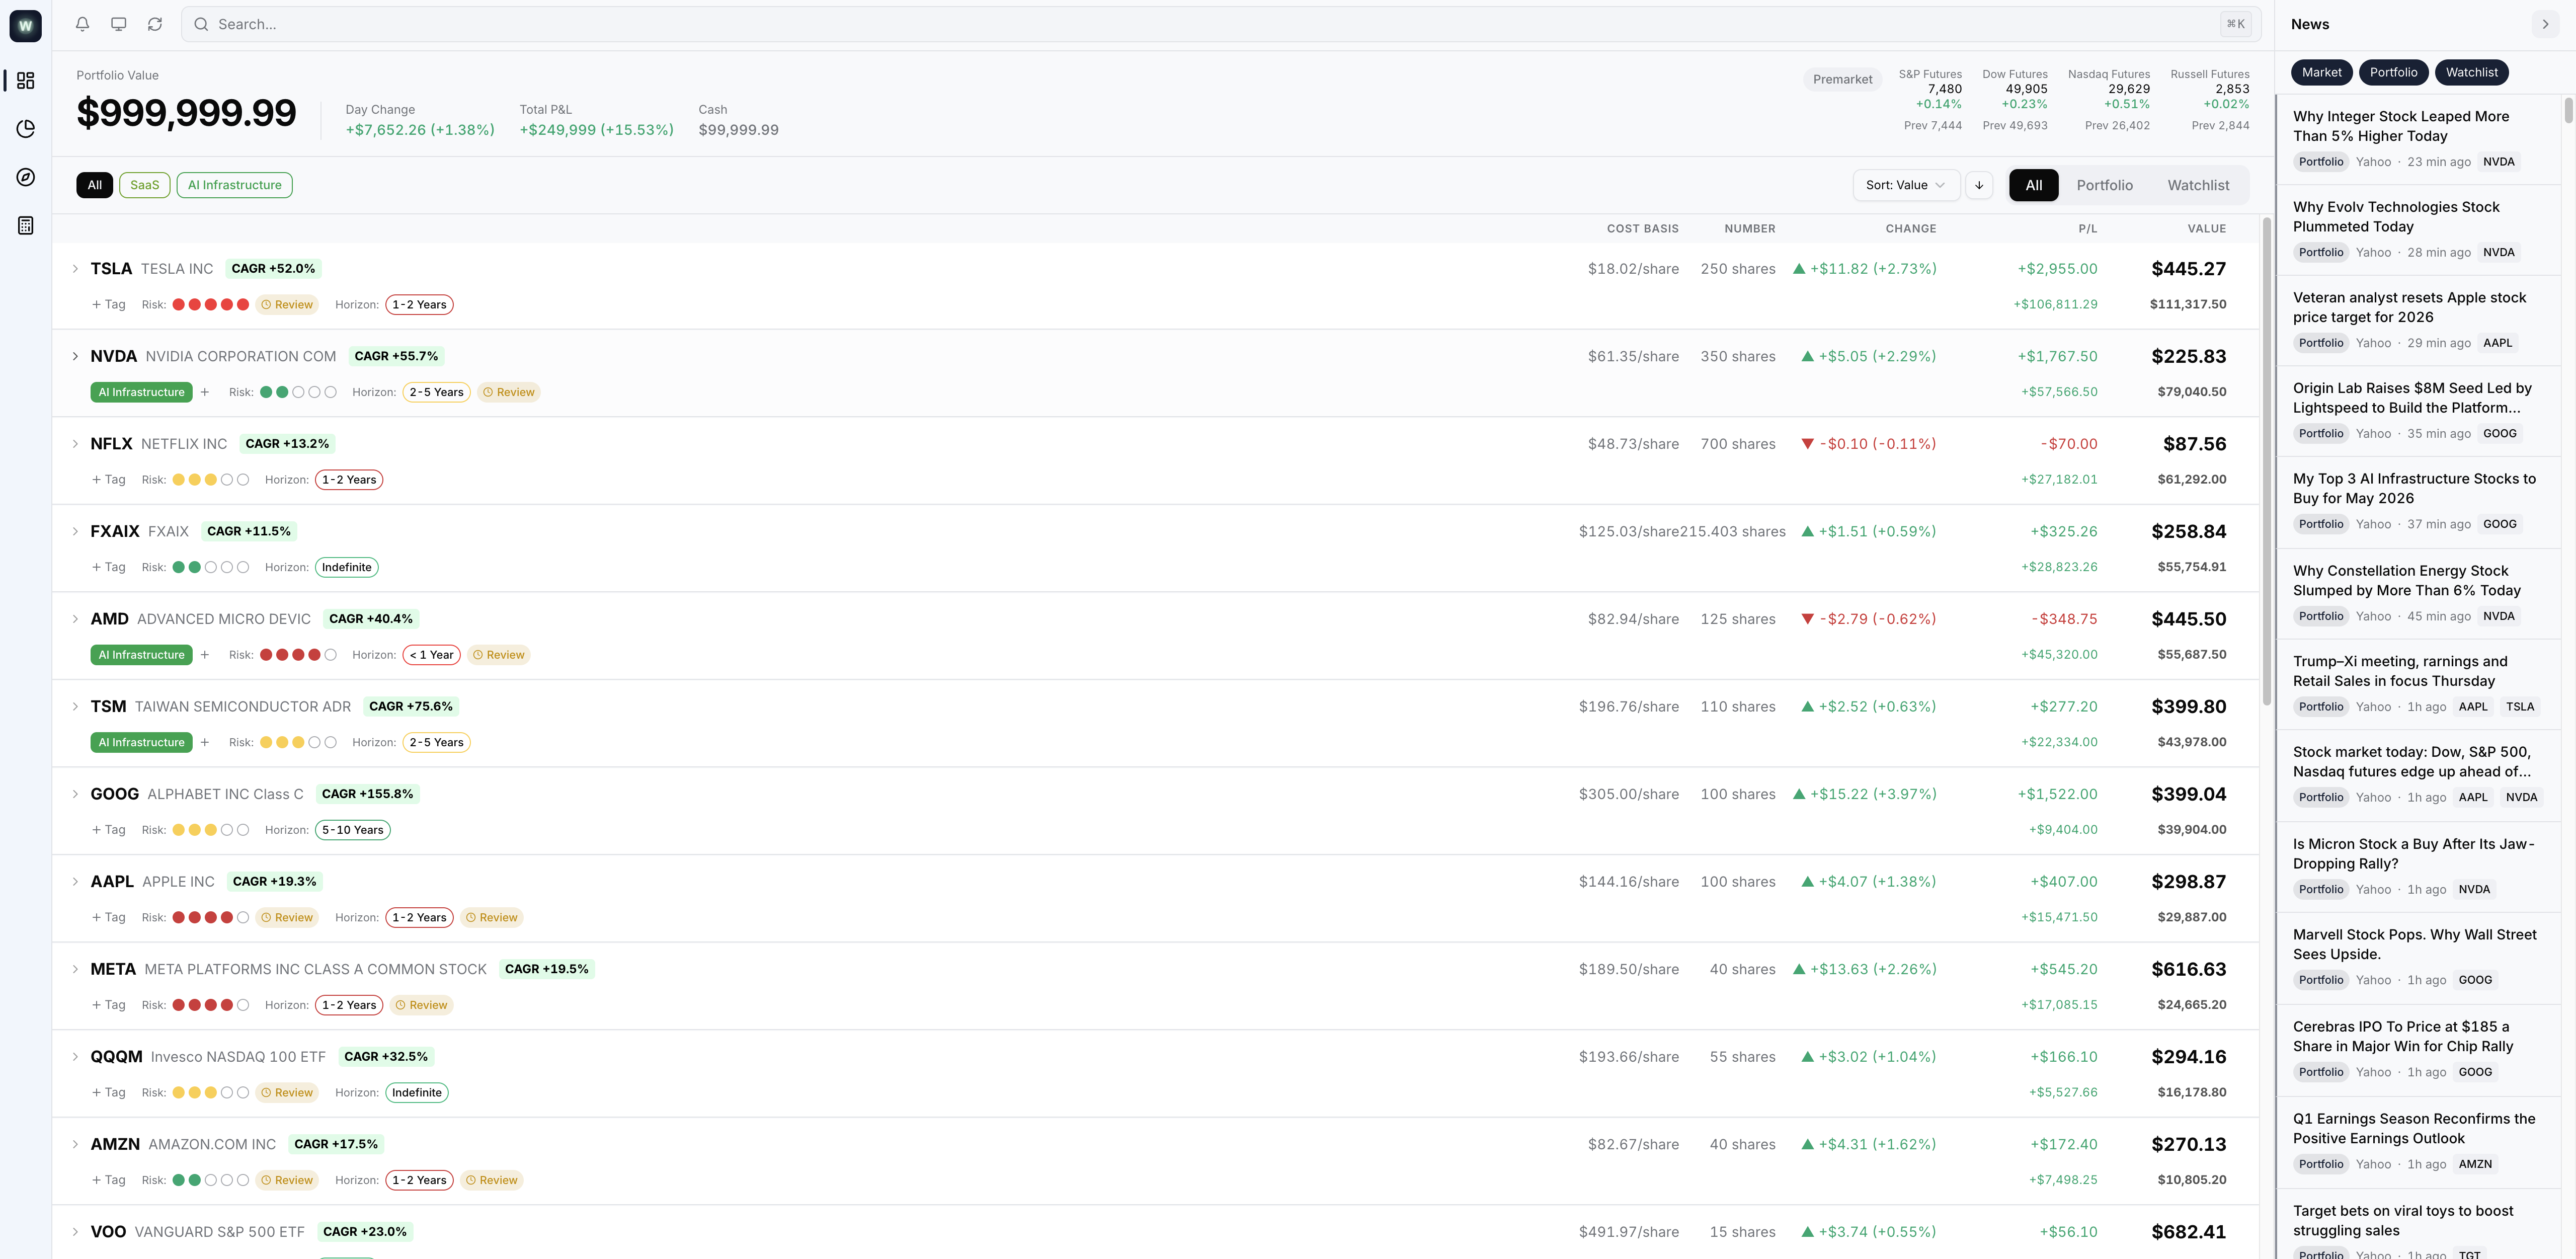
Task: Click the News panel vertical scrollbar
Action: 2568,110
